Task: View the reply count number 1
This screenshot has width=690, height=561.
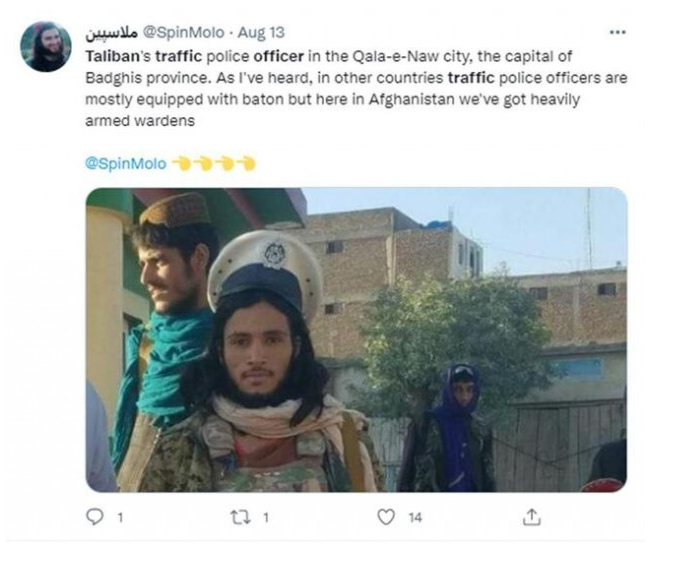Action: coord(119,517)
